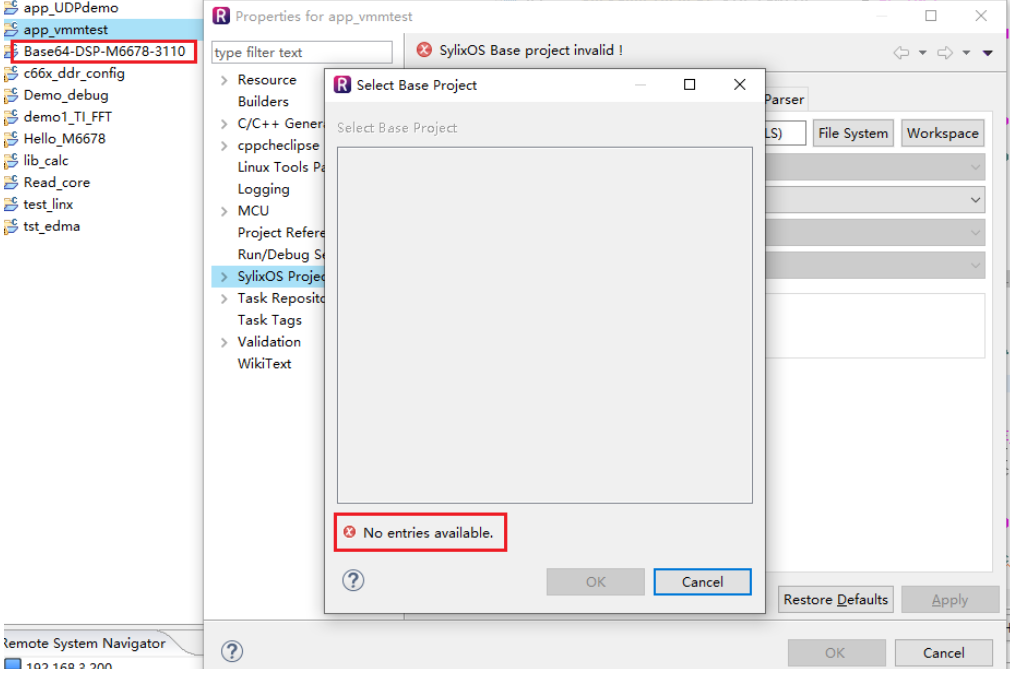Image resolution: width=1010 pixels, height=673 pixels.
Task: Close the Select Base Project dialog
Action: coord(740,84)
